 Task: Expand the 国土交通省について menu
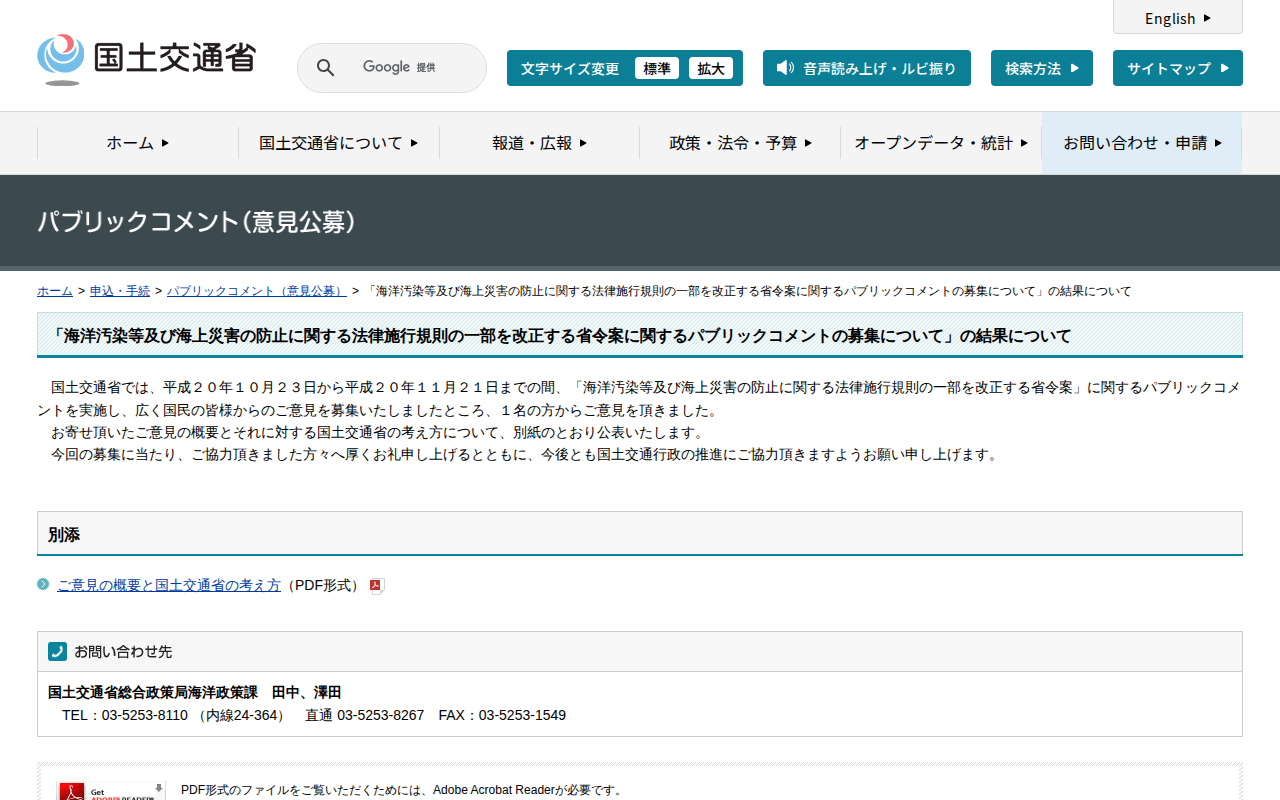[x=338, y=143]
